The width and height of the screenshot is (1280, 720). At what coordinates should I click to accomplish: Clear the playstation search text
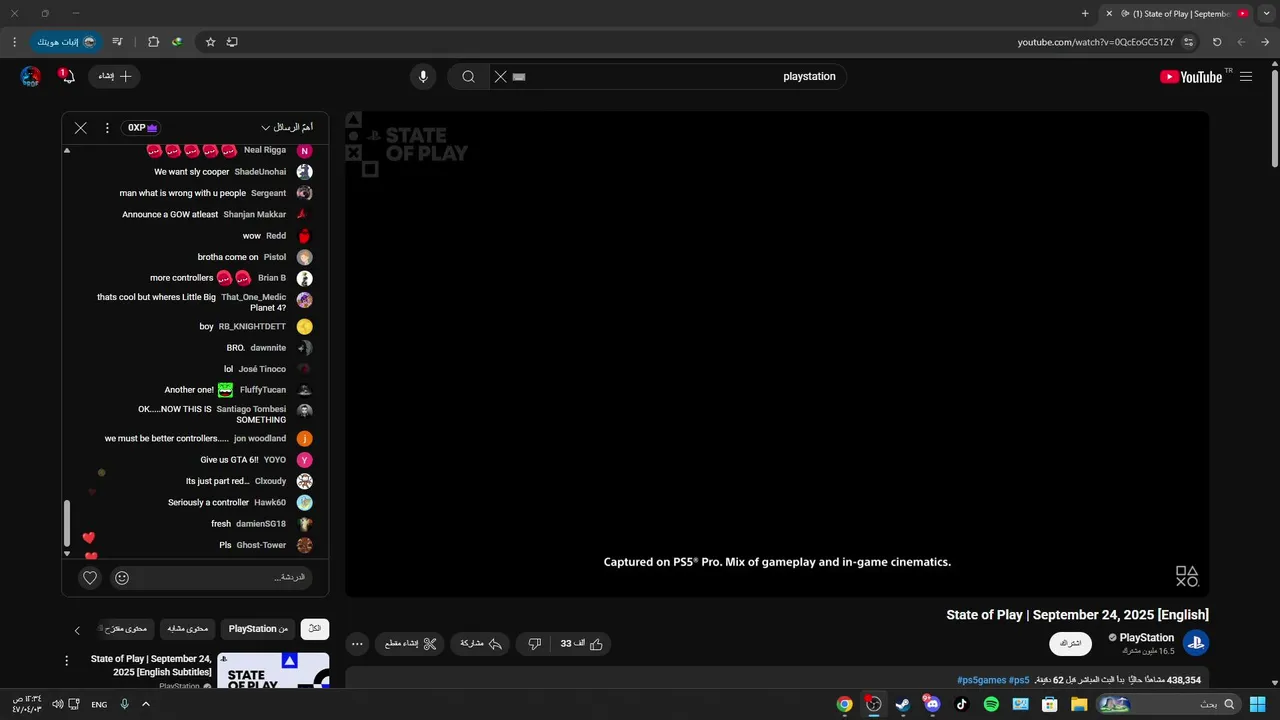[x=501, y=77]
